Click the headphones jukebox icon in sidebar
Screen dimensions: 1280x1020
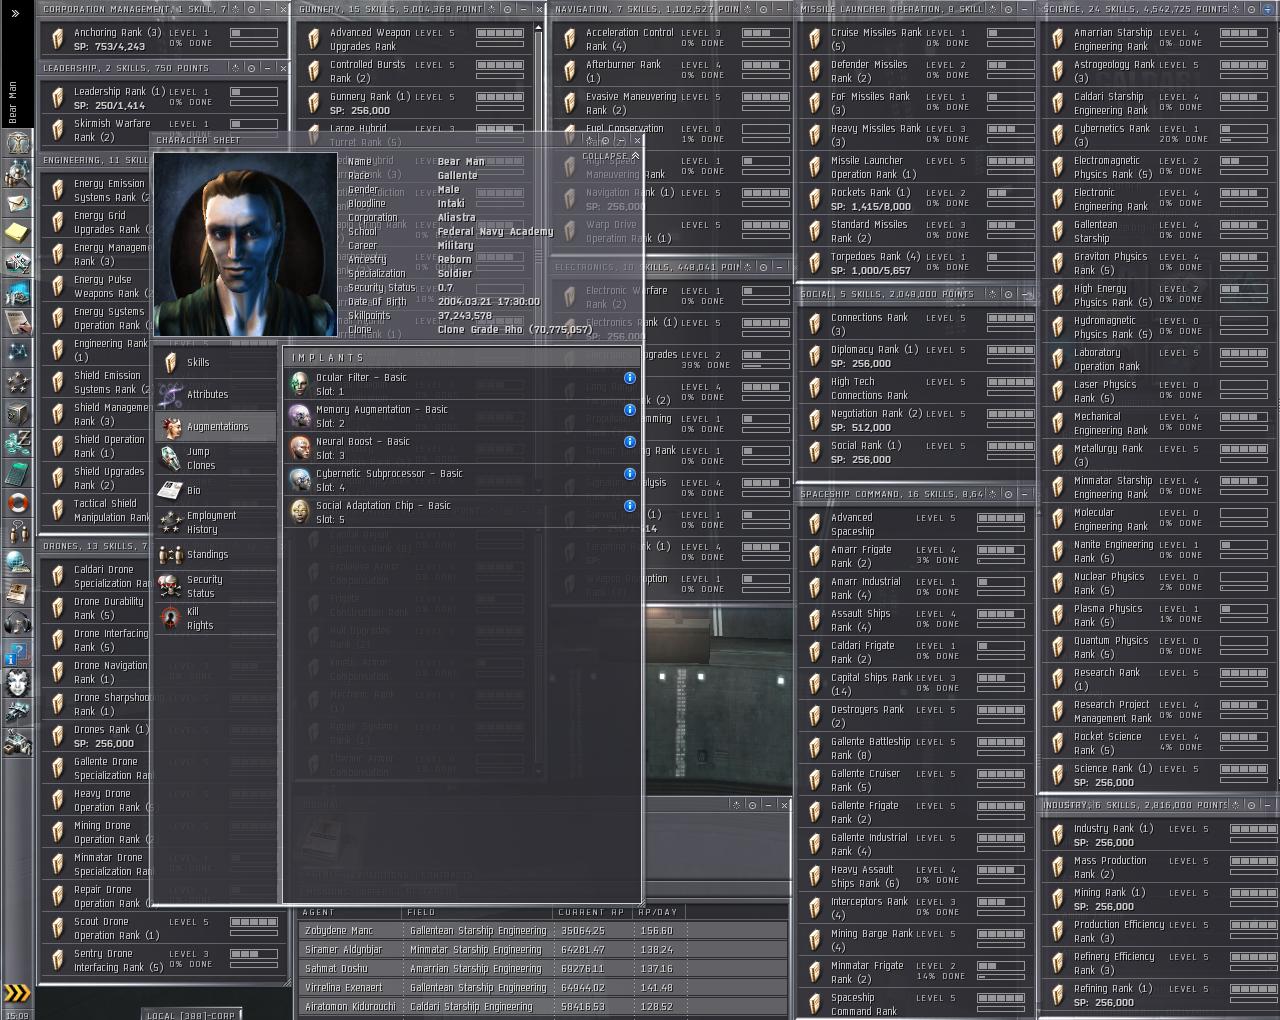point(17,624)
